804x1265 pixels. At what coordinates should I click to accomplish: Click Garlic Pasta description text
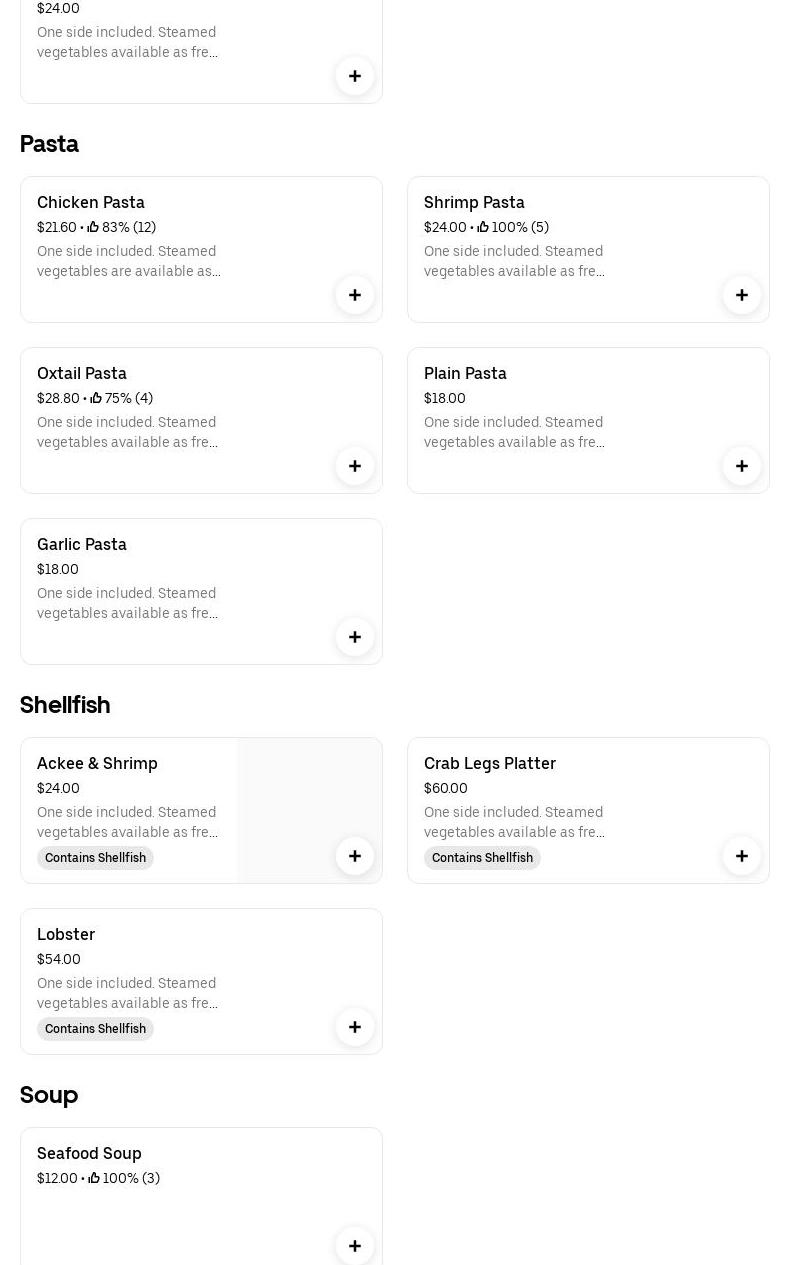point(127,603)
